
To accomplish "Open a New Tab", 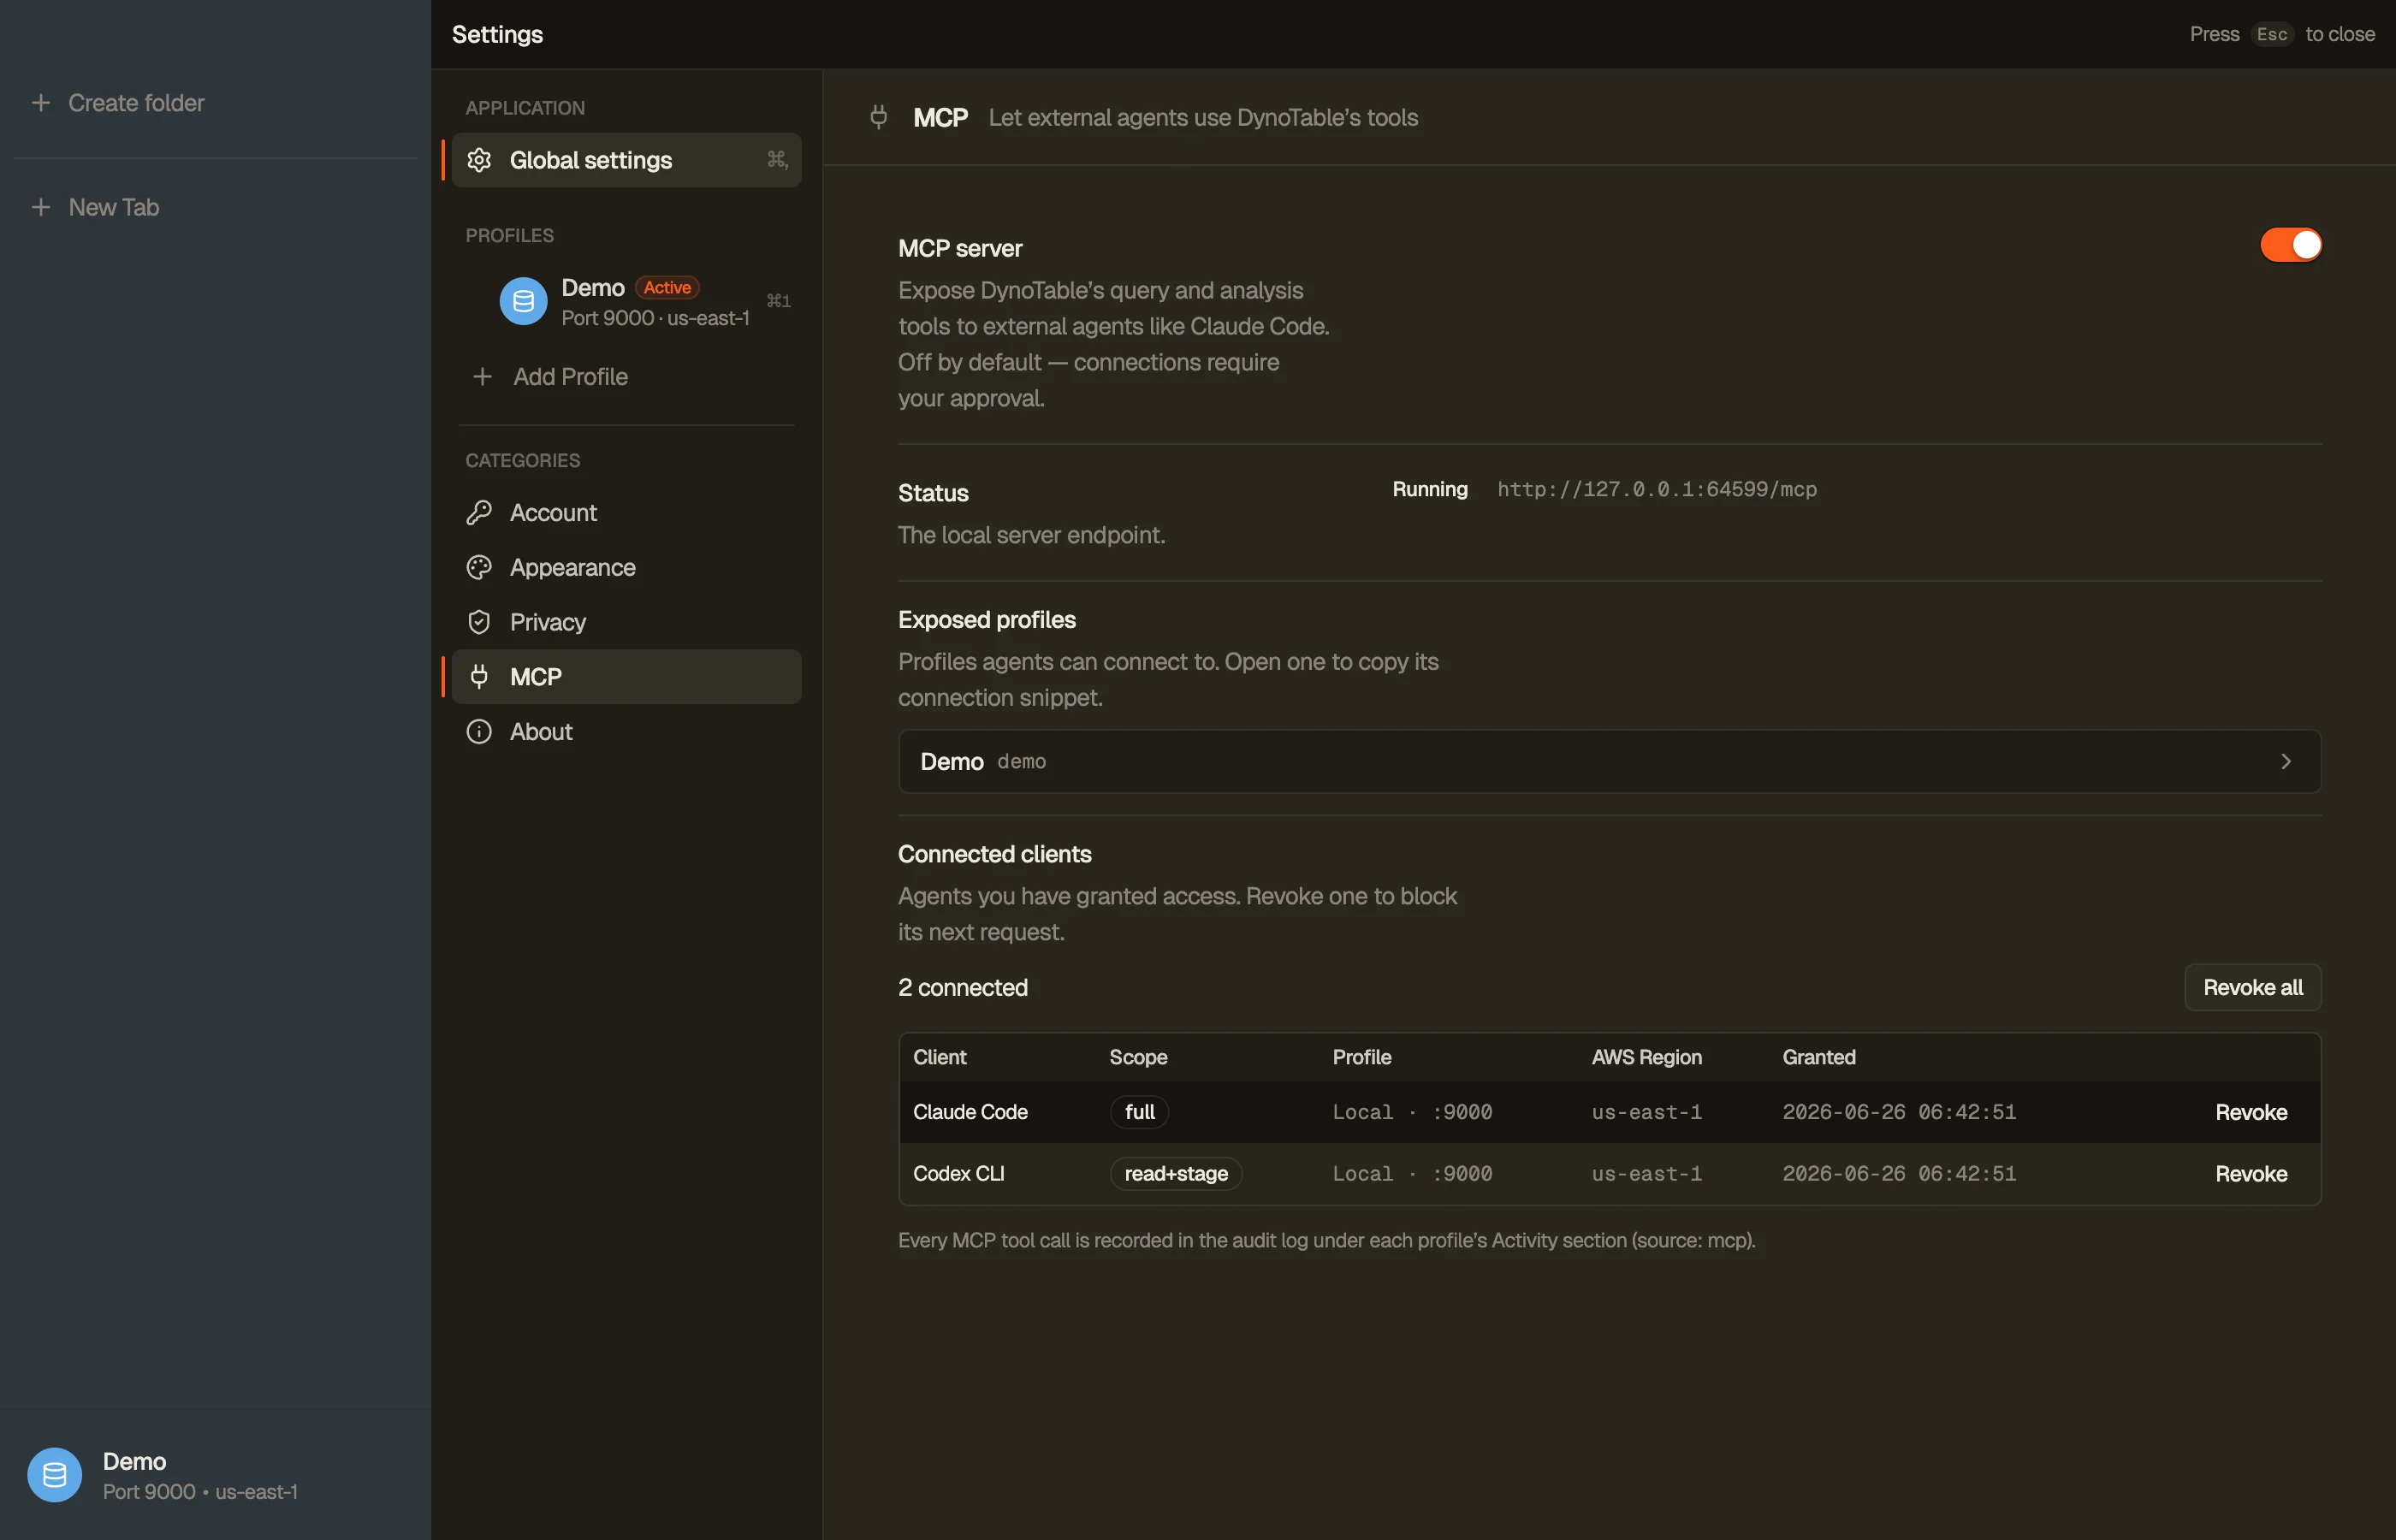I will pos(114,207).
